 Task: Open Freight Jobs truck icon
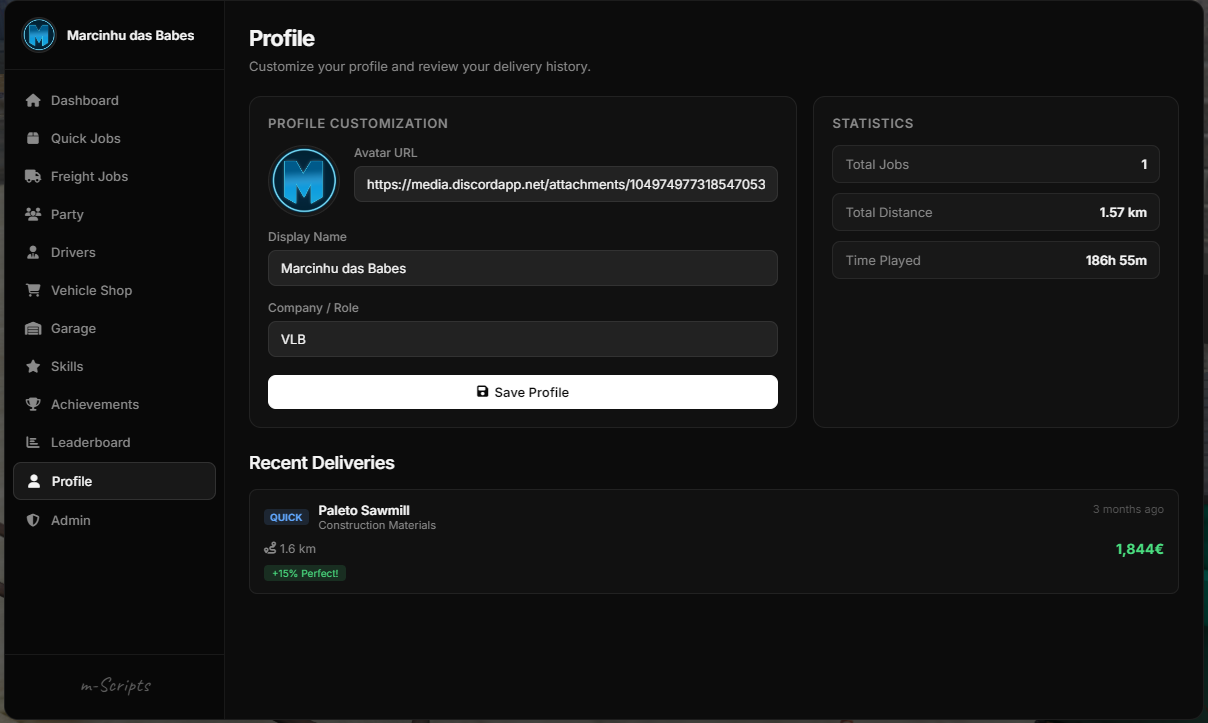click(33, 176)
